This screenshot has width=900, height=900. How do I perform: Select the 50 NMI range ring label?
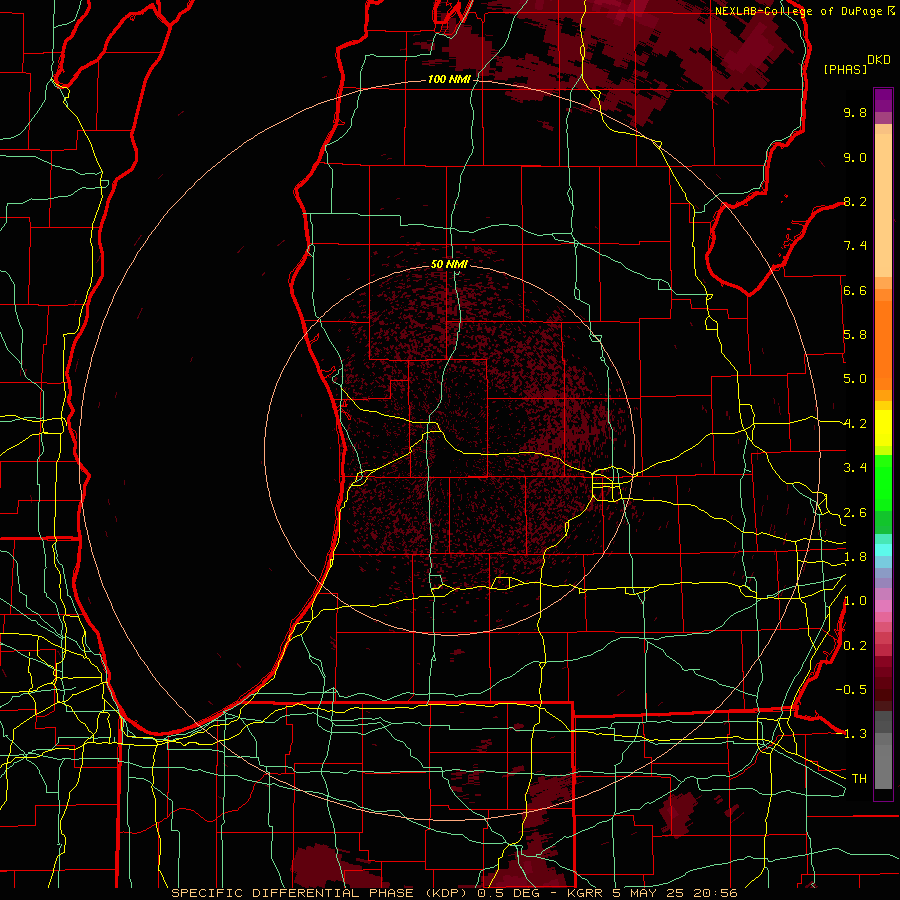(449, 264)
